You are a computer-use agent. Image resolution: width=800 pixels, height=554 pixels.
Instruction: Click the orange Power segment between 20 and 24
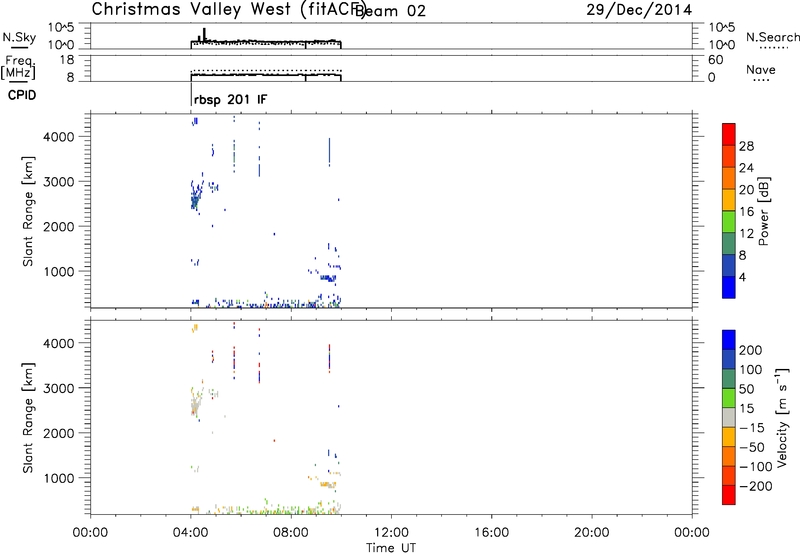[729, 178]
